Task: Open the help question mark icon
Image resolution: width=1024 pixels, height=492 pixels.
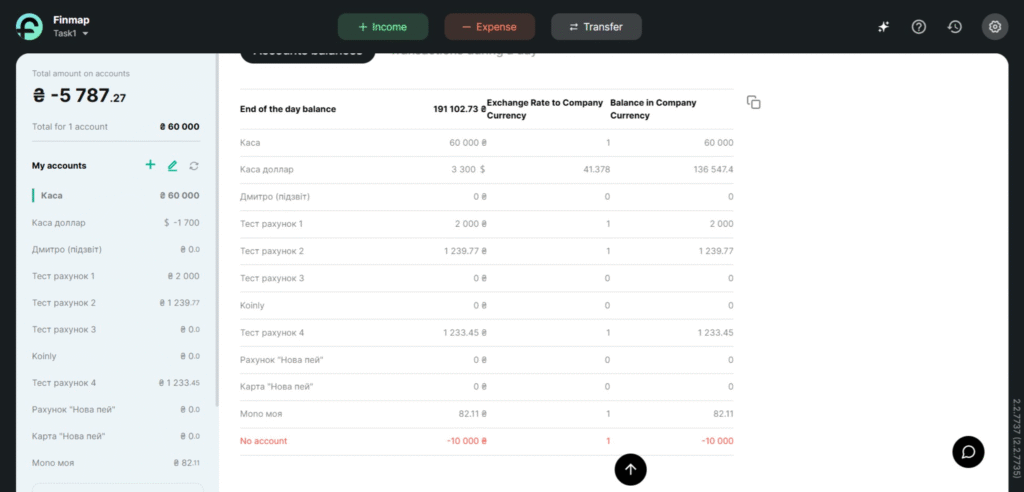Action: tap(919, 27)
